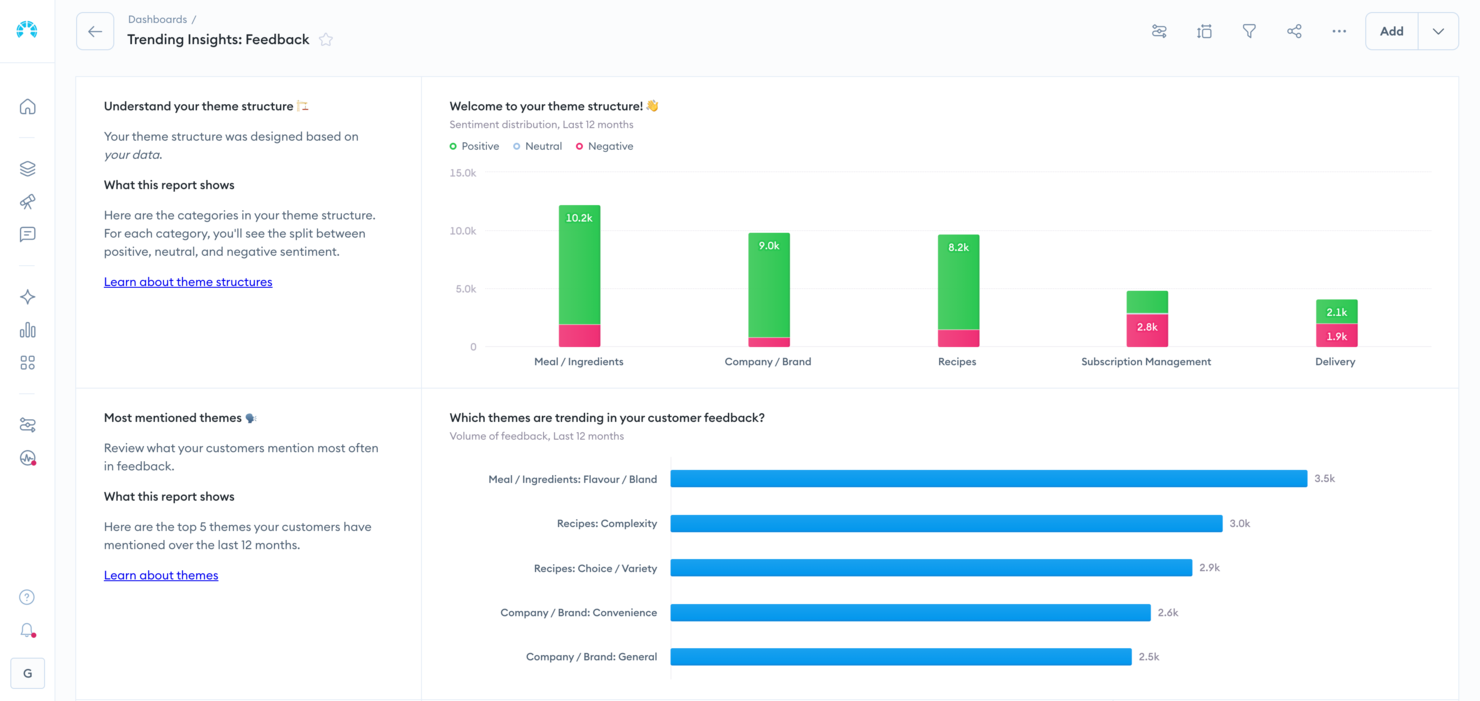Toggle the Positive sentiment legend item
Image resolution: width=1480 pixels, height=701 pixels.
[x=474, y=146]
